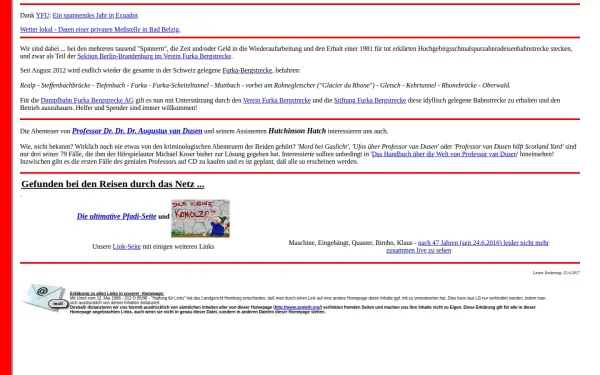Image resolution: width=600 pixels, height=375 pixels.
Task: Open the Link-Seite link
Action: [127, 246]
